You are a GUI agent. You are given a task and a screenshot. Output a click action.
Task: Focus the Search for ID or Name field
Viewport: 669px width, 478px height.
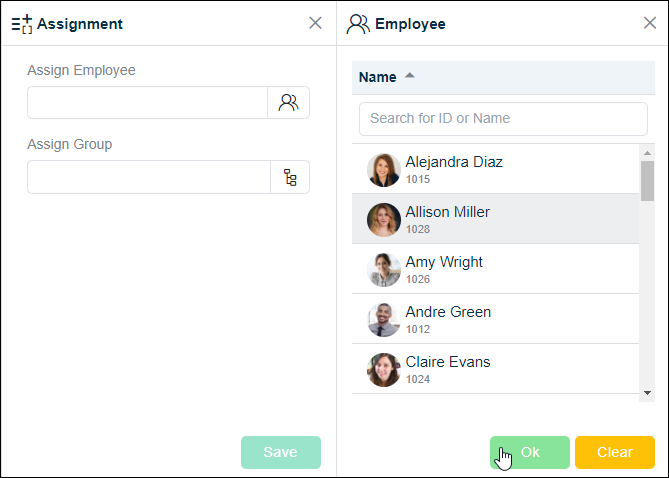pyautogui.click(x=503, y=119)
